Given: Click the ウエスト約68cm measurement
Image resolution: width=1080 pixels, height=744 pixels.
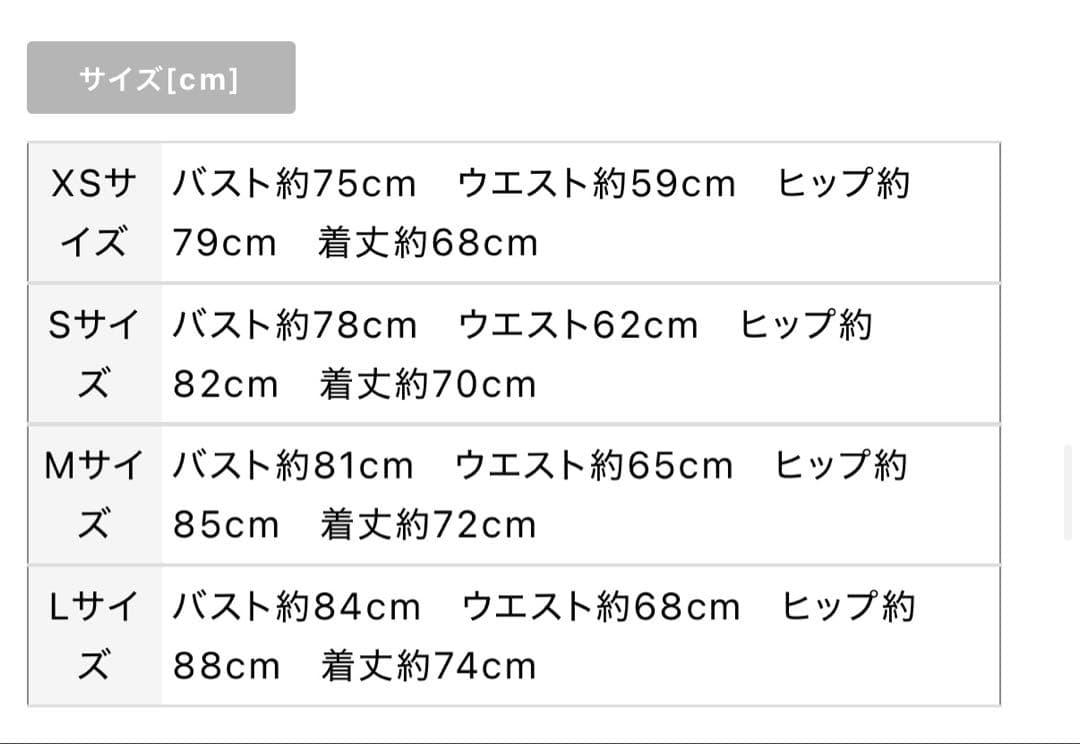Looking at the screenshot, I should [x=601, y=607].
